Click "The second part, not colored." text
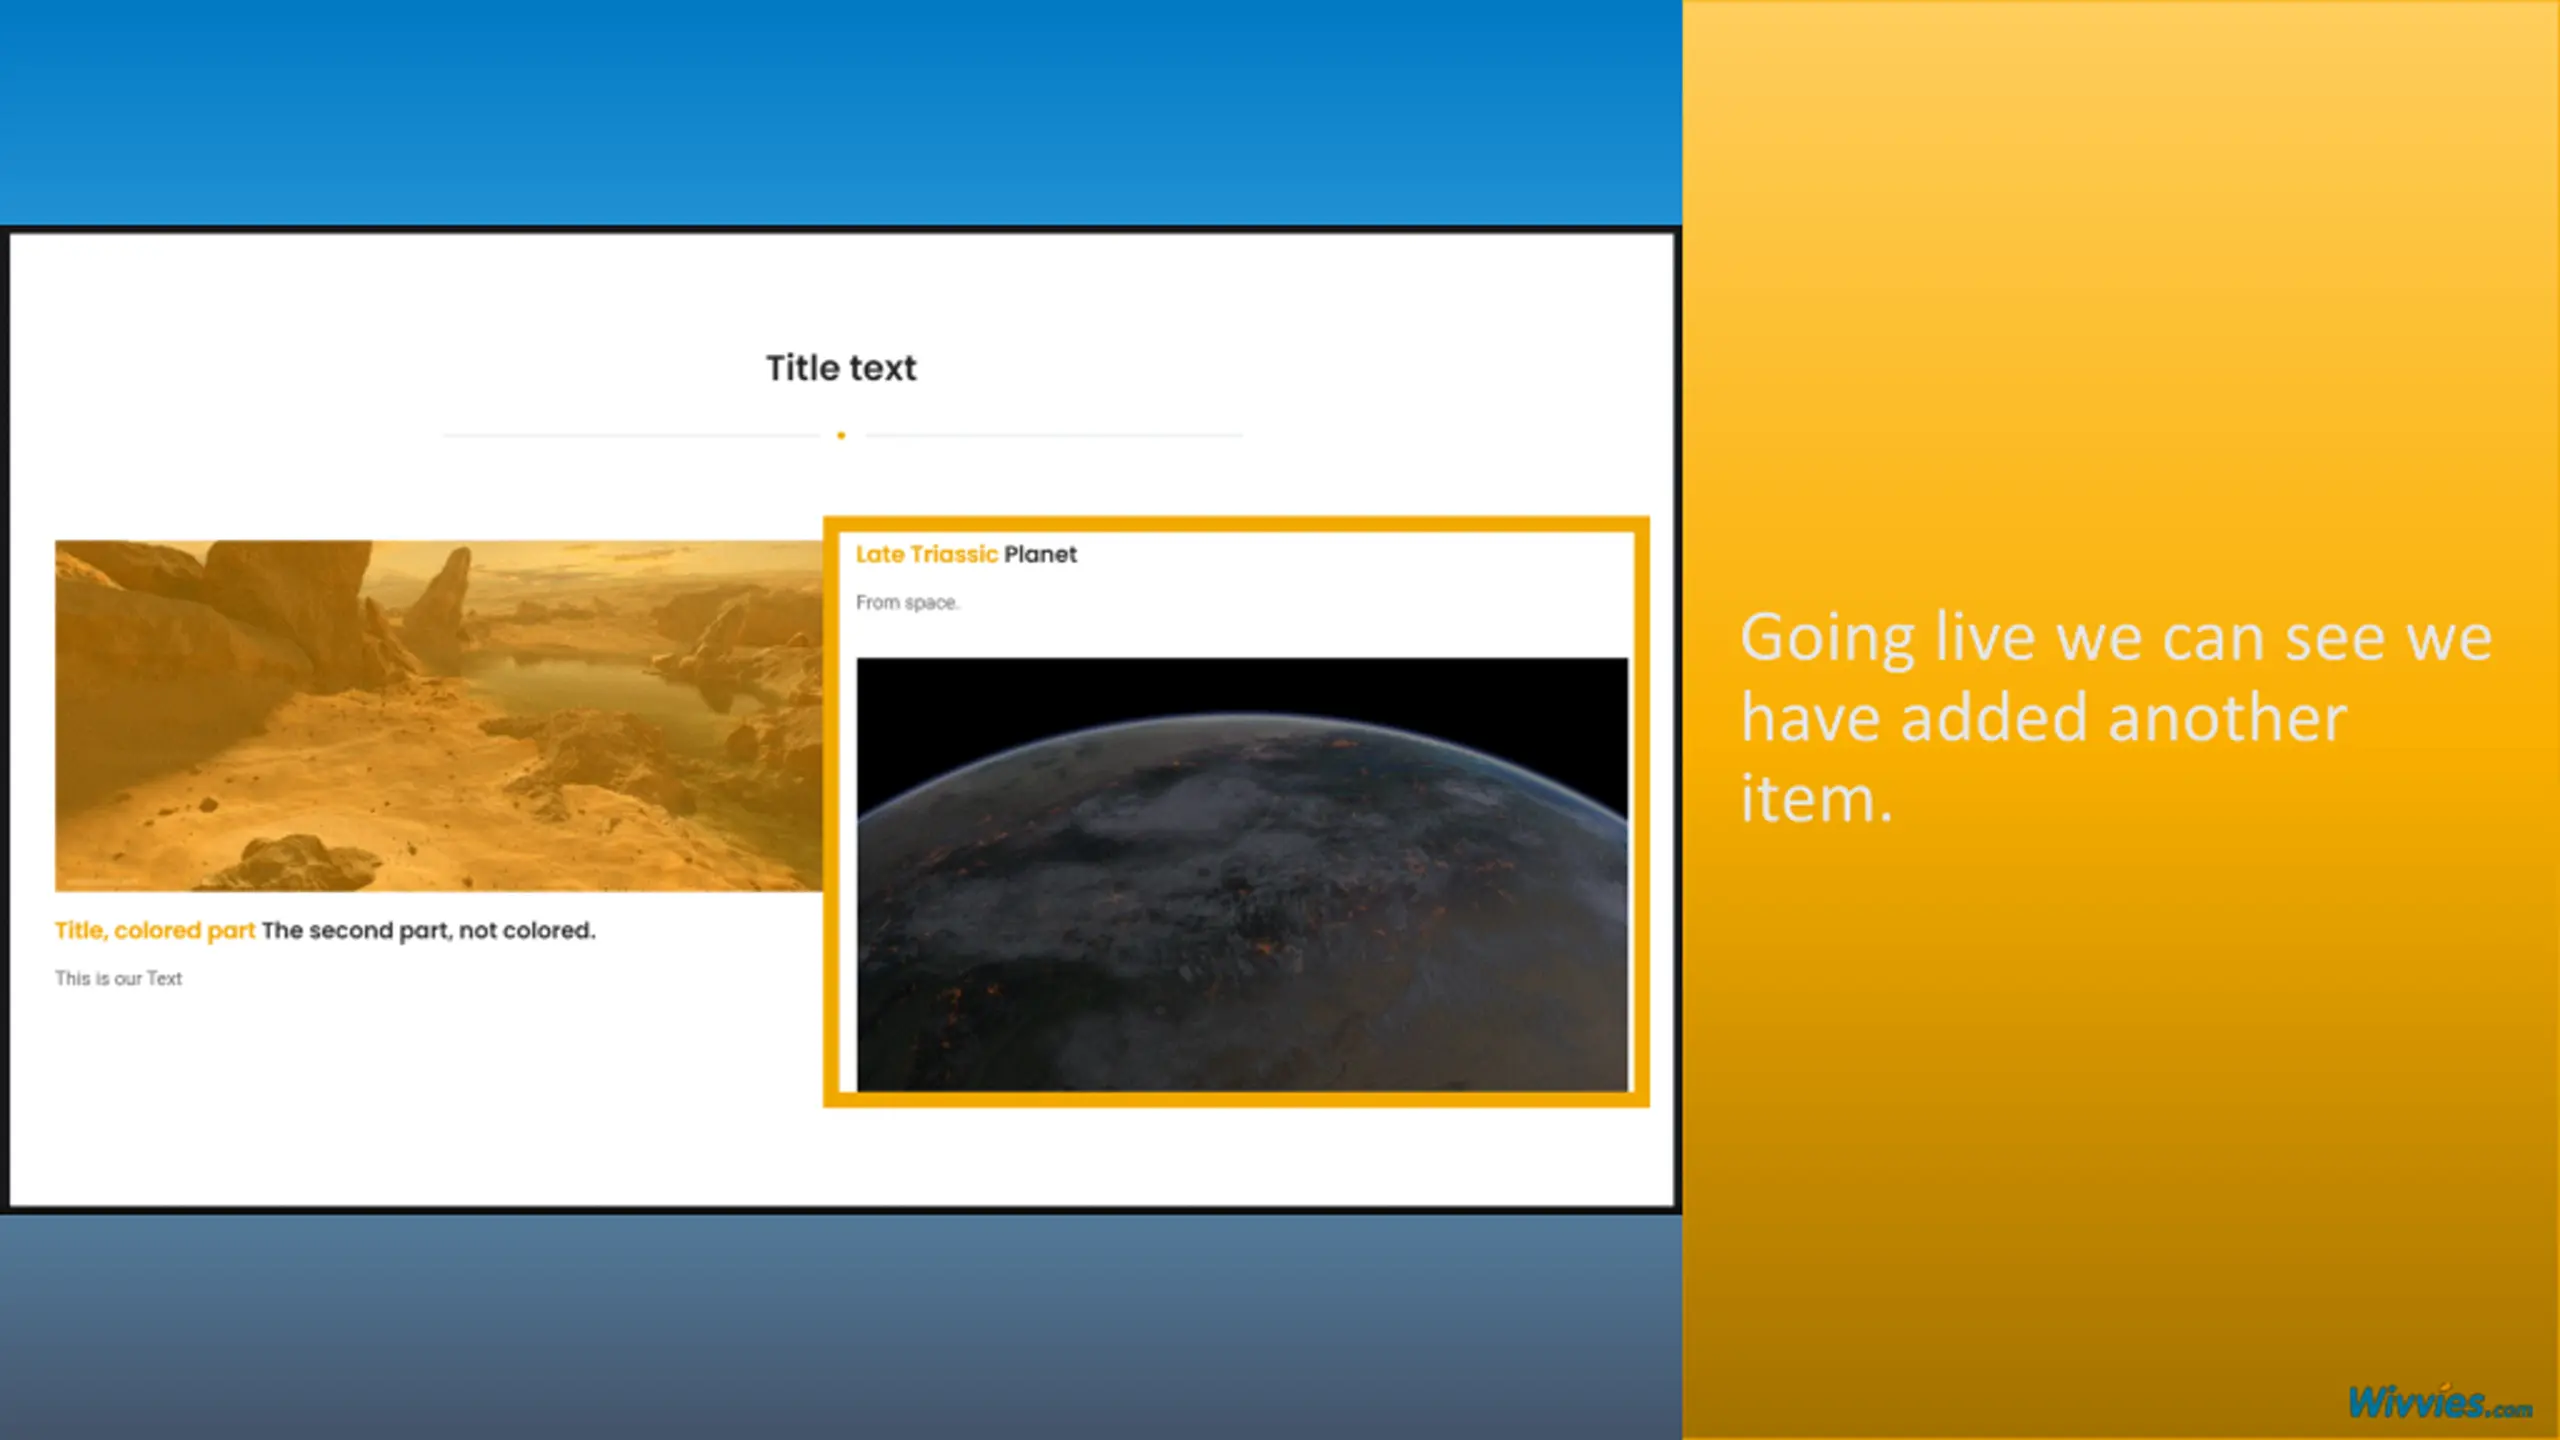 point(428,930)
